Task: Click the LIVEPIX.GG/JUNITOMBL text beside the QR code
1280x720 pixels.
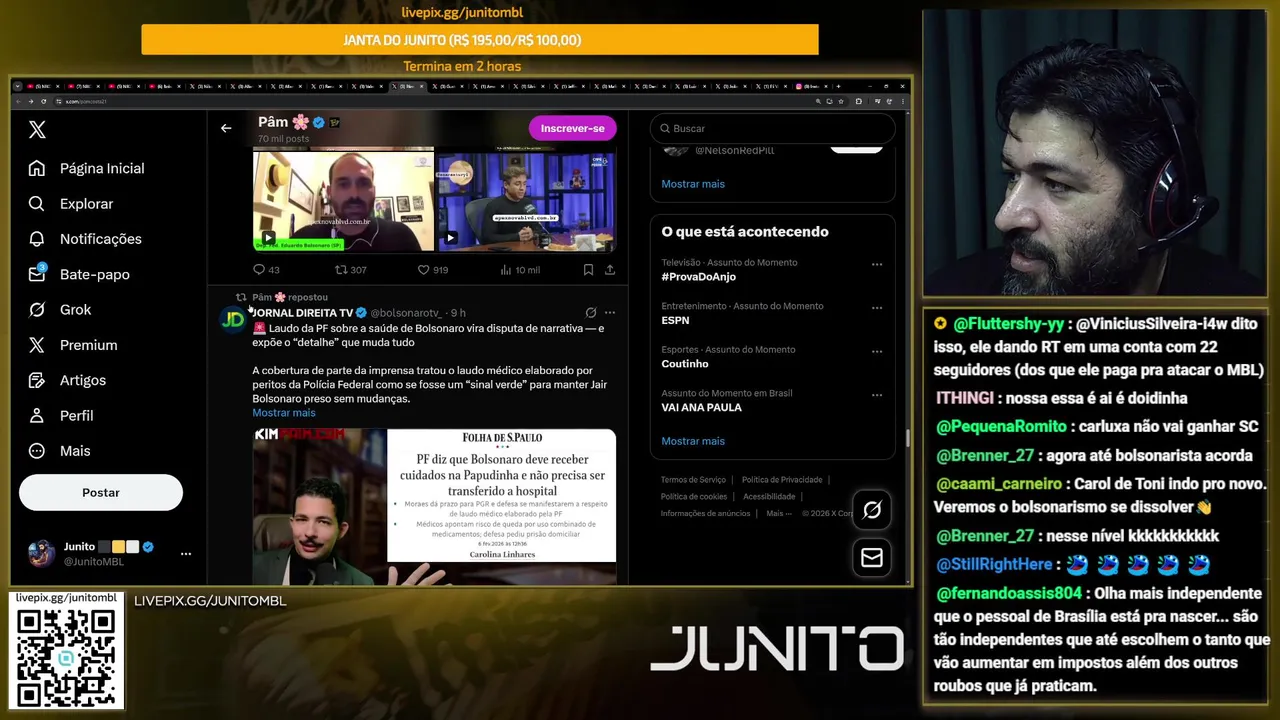Action: [210, 601]
